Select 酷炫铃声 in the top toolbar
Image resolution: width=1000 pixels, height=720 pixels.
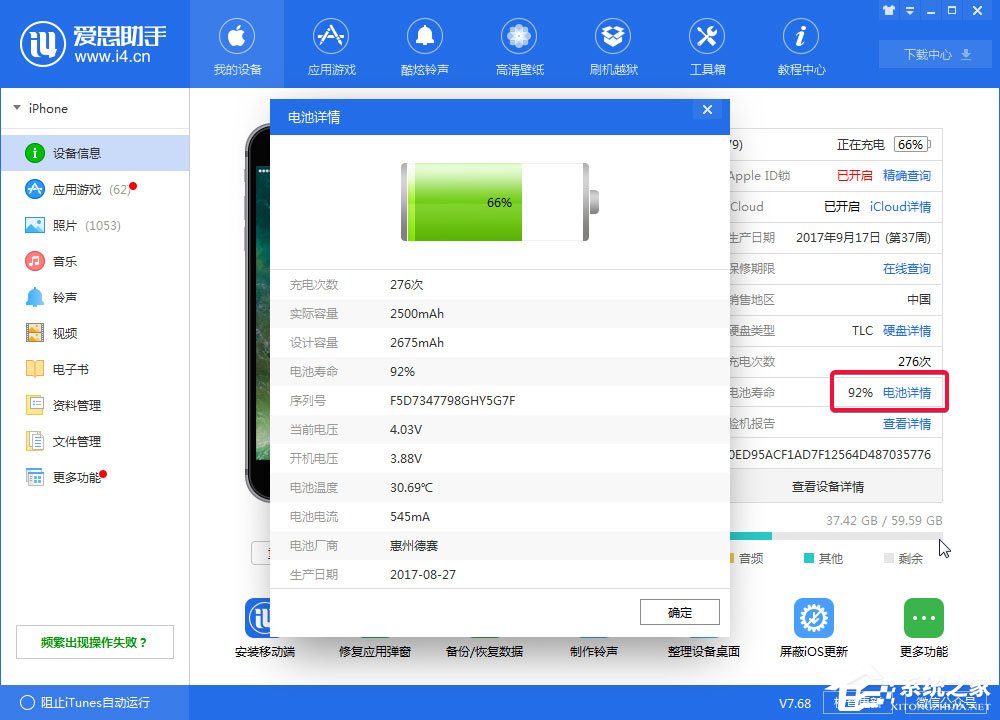pos(425,45)
